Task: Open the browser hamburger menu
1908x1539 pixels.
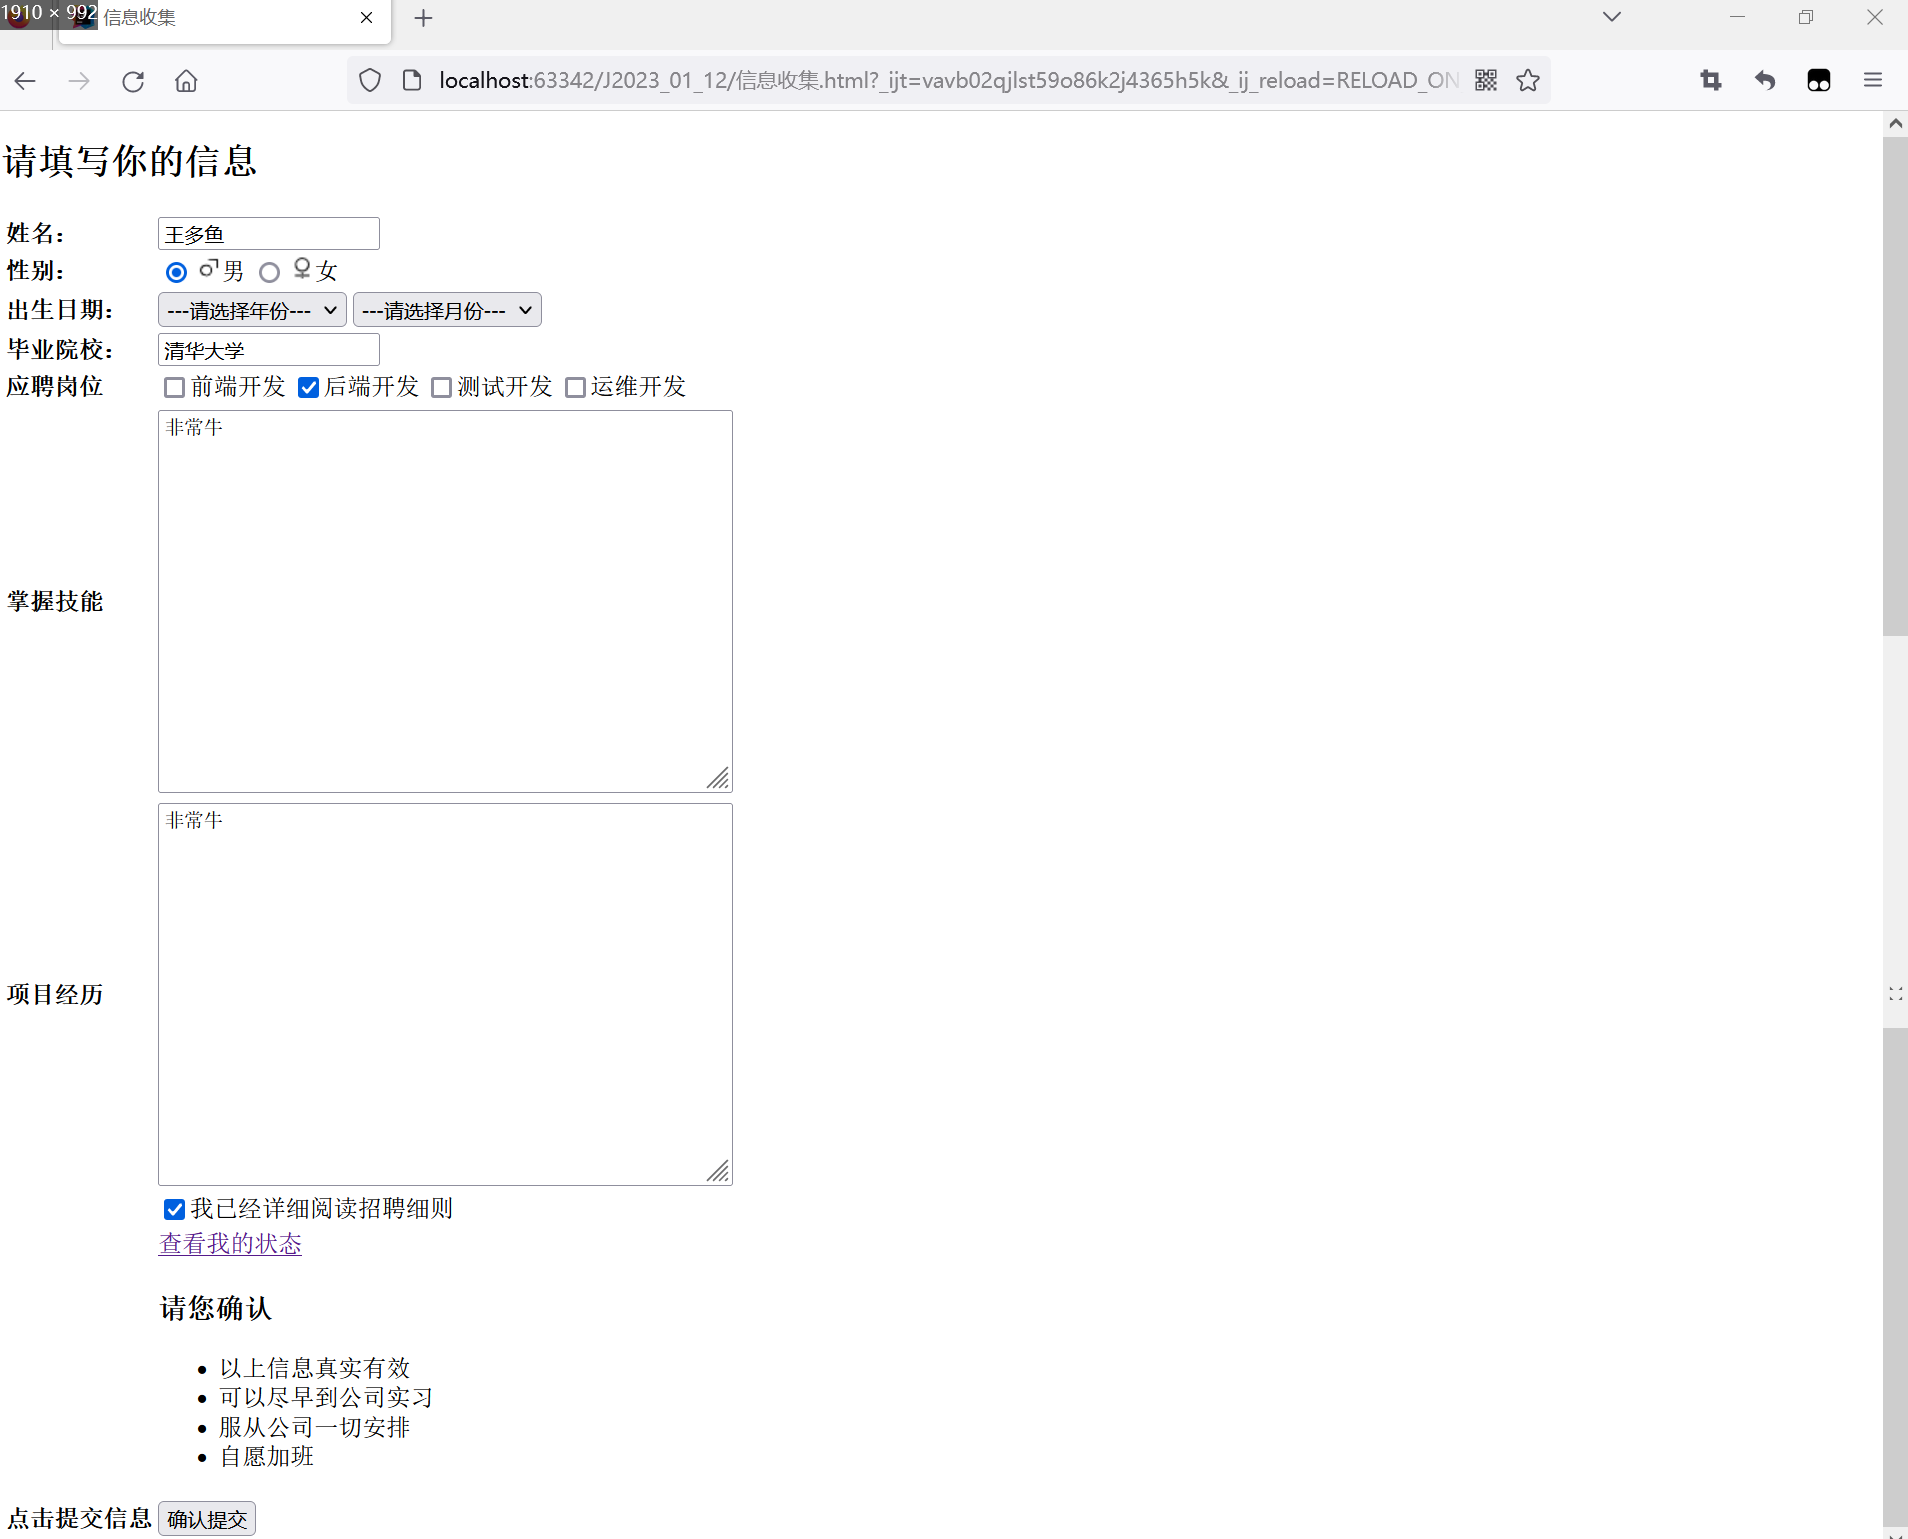Action: [1873, 80]
